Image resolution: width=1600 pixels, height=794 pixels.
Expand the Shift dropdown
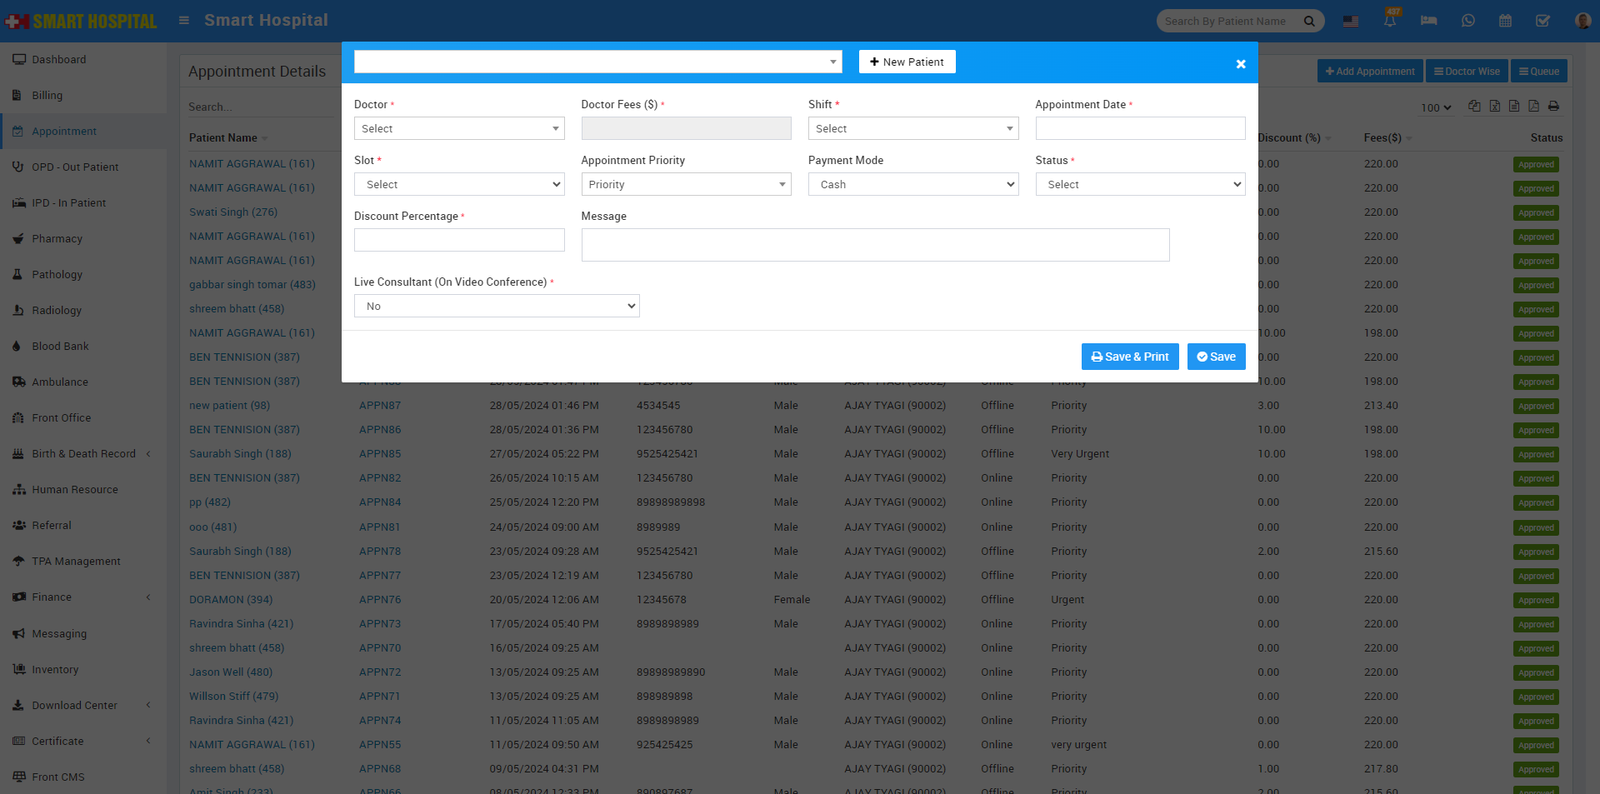pos(912,129)
